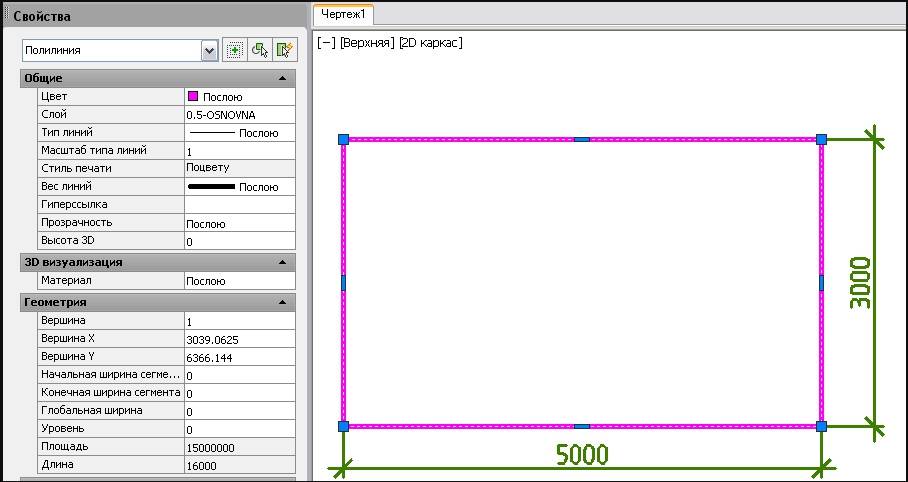Click the Вершина X value field
The width and height of the screenshot is (908, 482).
click(240, 339)
